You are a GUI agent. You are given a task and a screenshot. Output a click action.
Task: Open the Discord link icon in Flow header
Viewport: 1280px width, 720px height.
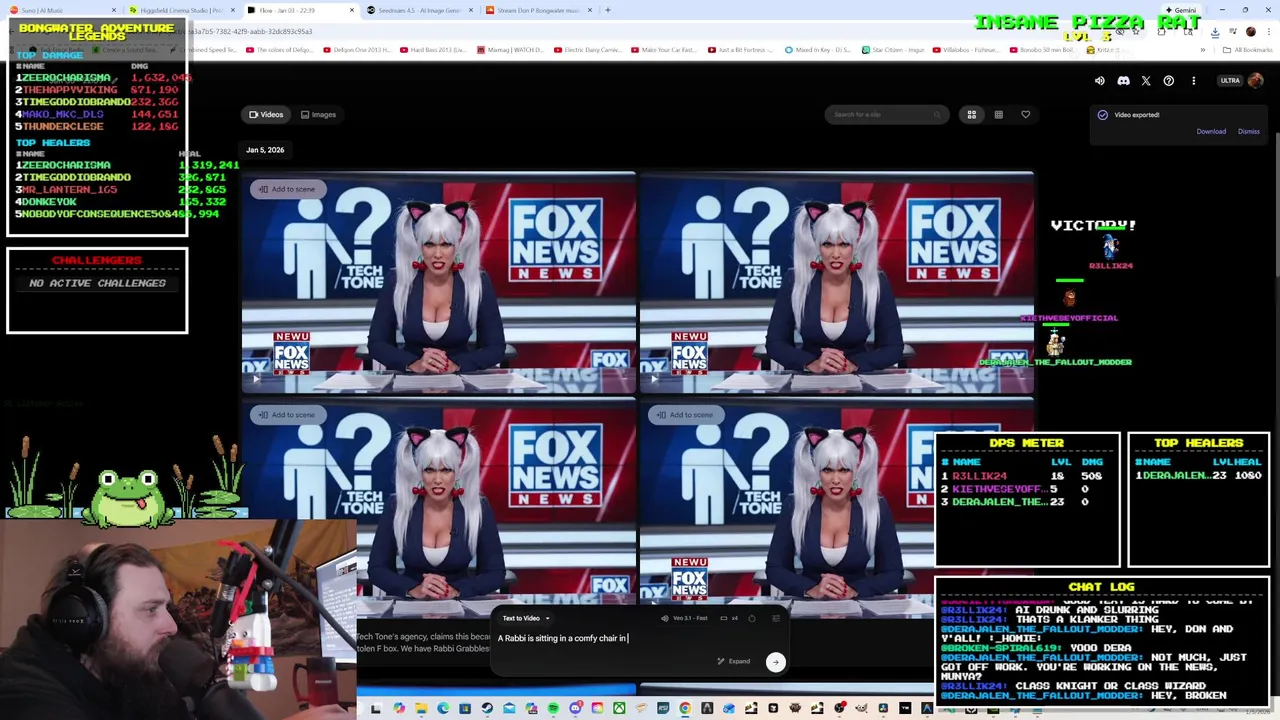point(1123,81)
